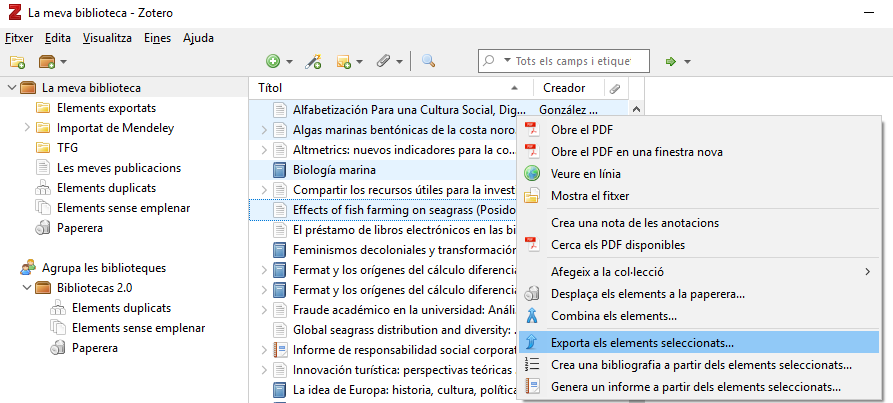
Task: Select El préstamo de libros electrónicos row
Action: click(x=384, y=229)
